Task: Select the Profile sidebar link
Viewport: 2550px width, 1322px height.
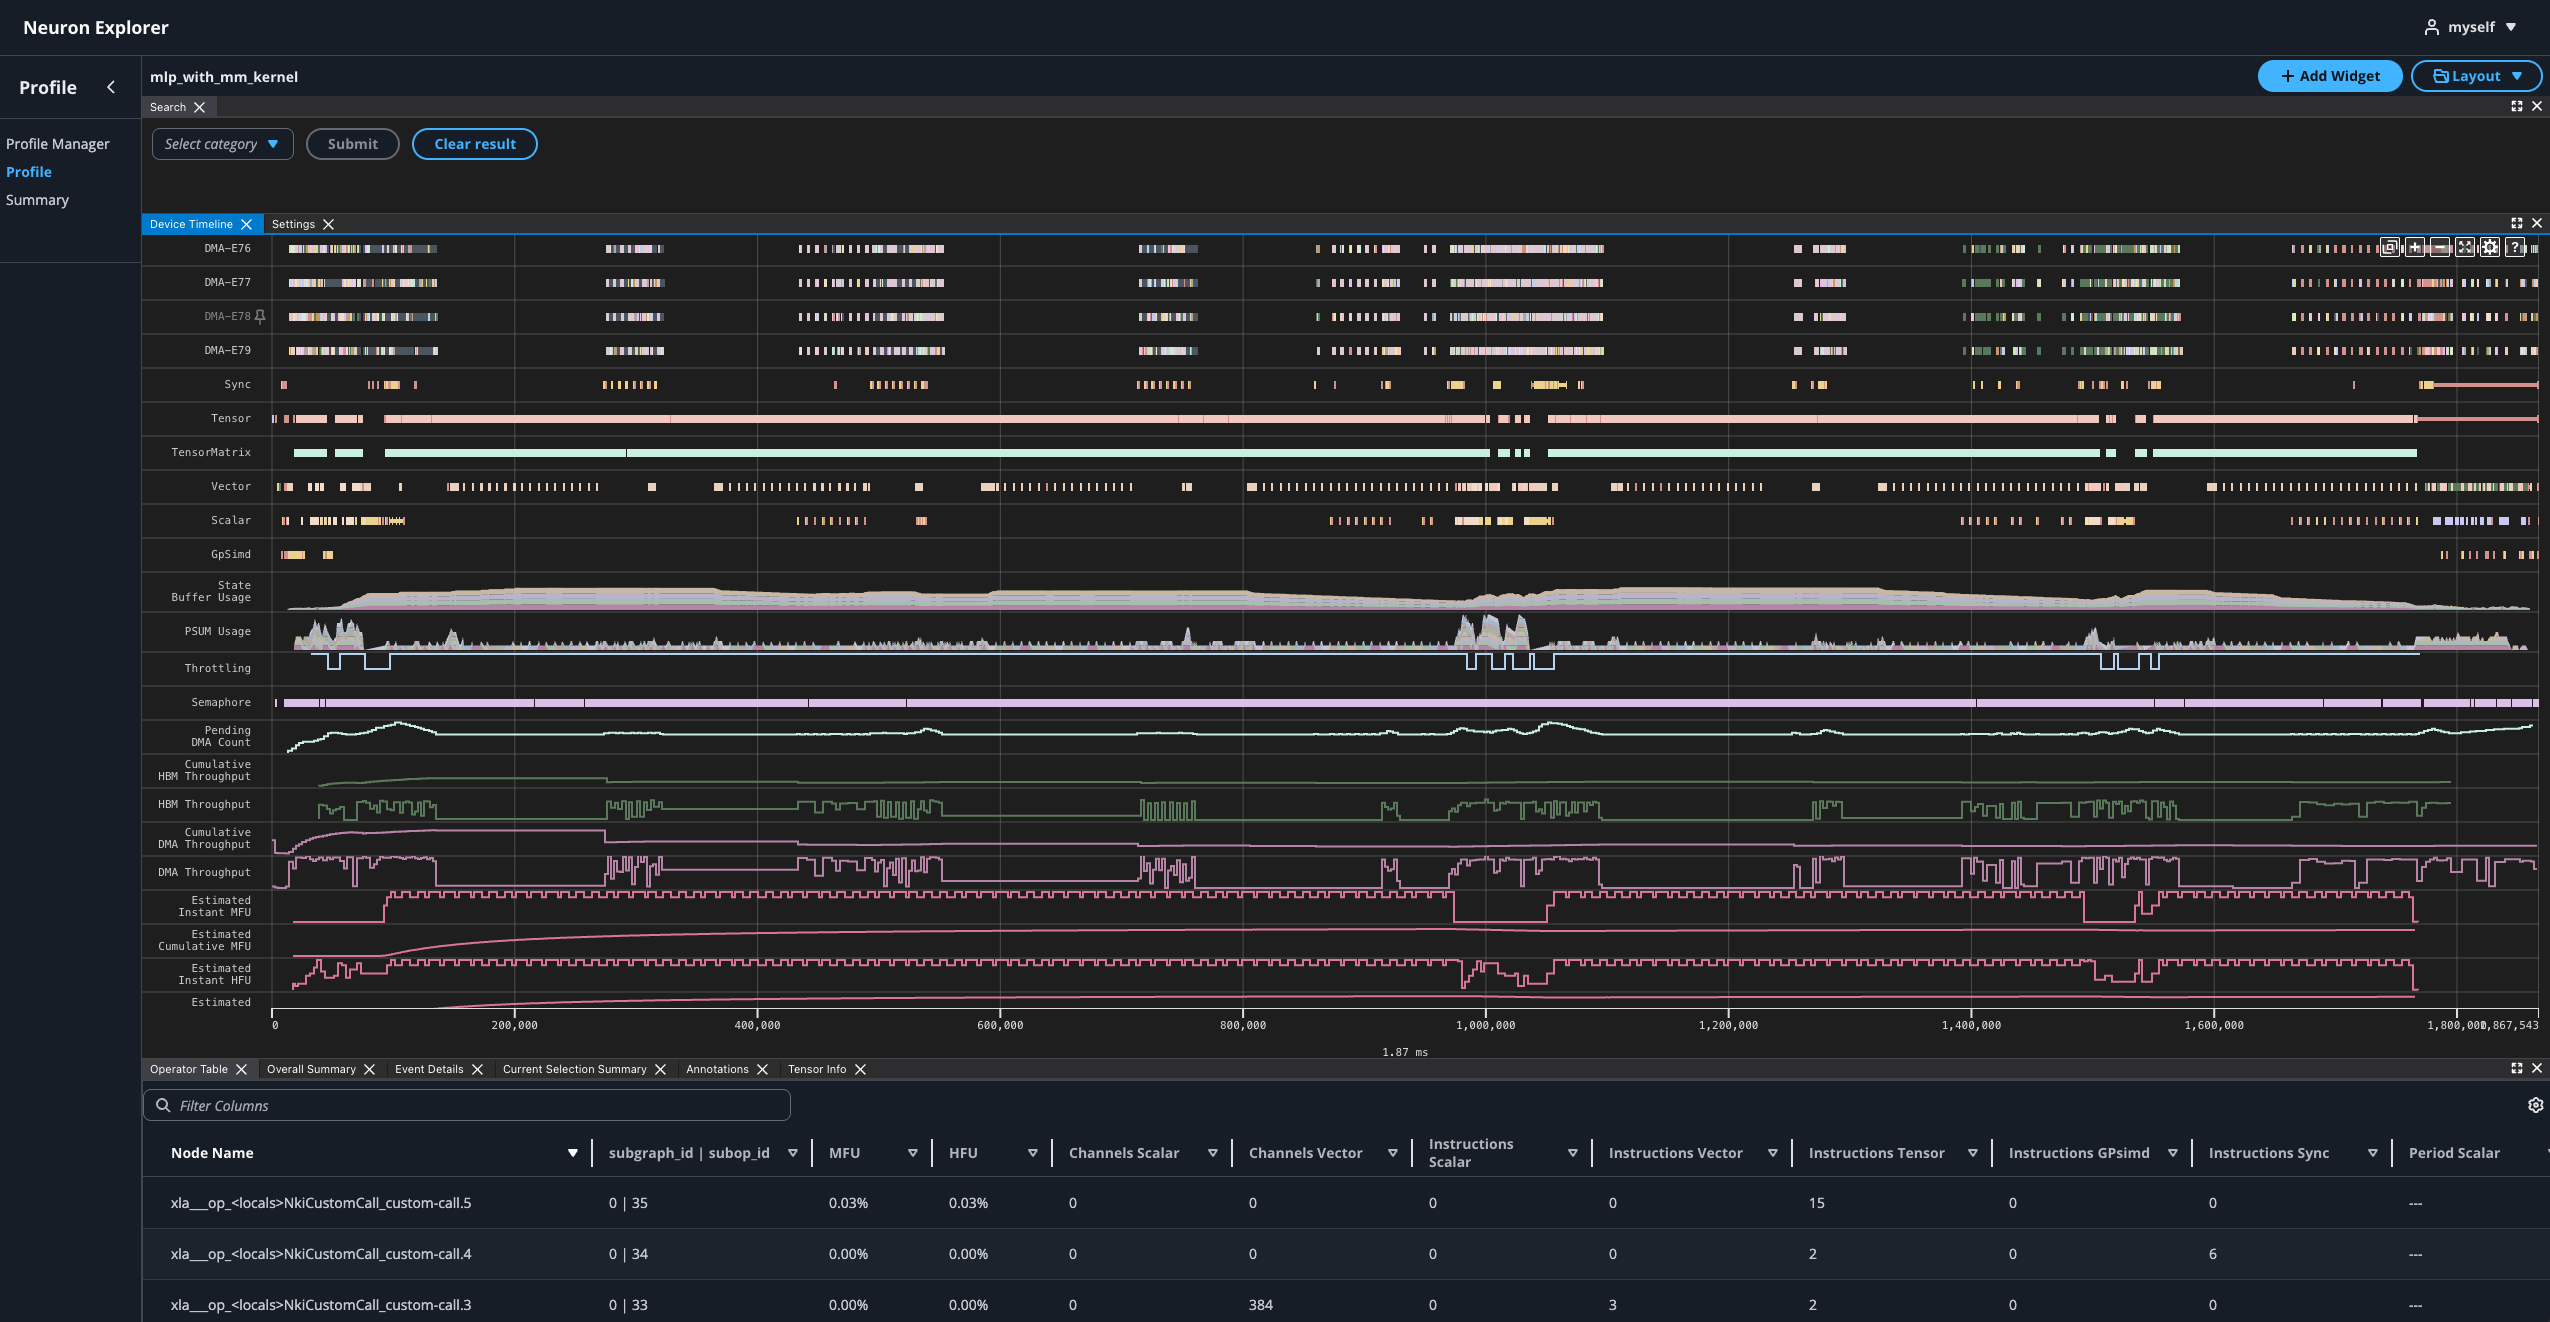Action: coord(29,172)
